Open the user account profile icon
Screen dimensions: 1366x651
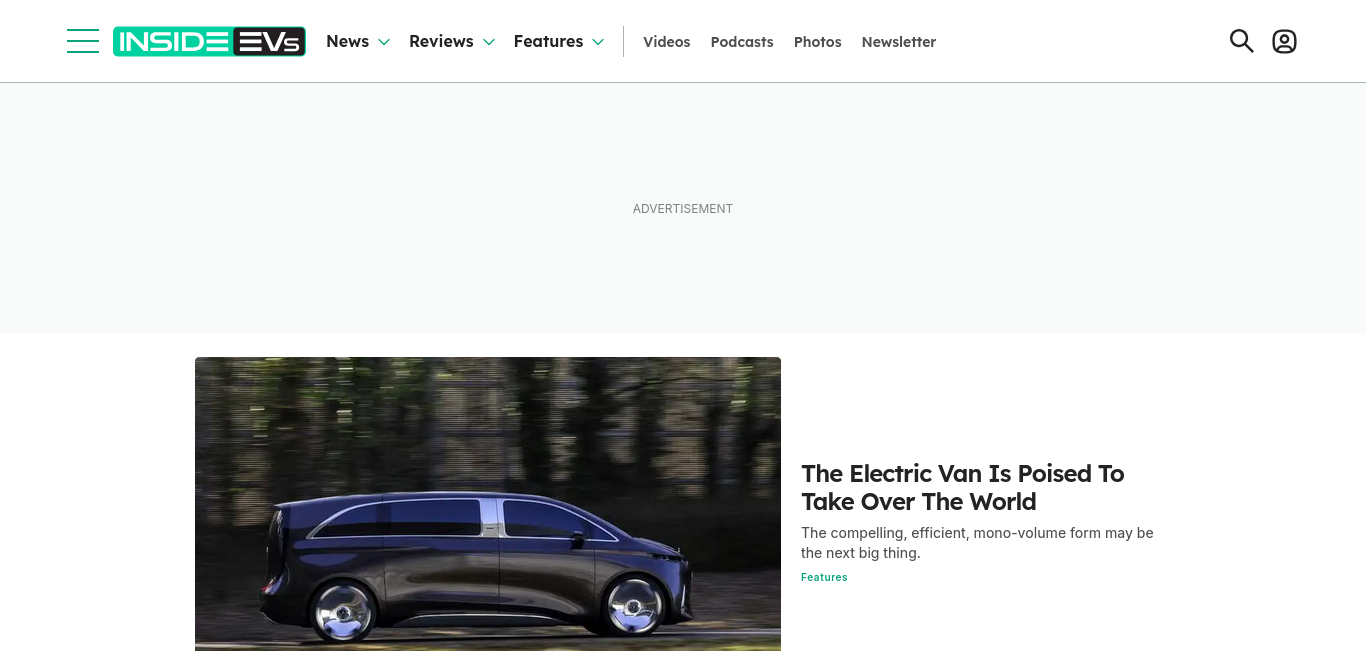click(1284, 41)
